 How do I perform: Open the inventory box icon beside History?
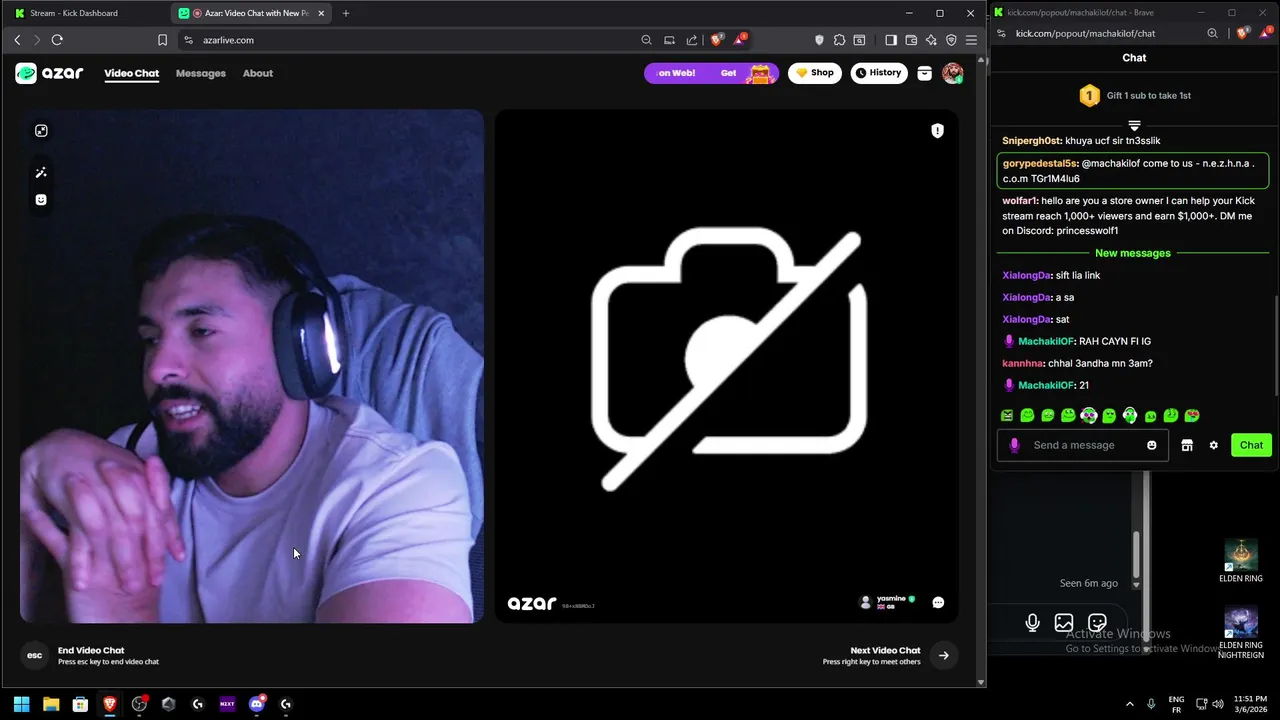(x=925, y=73)
